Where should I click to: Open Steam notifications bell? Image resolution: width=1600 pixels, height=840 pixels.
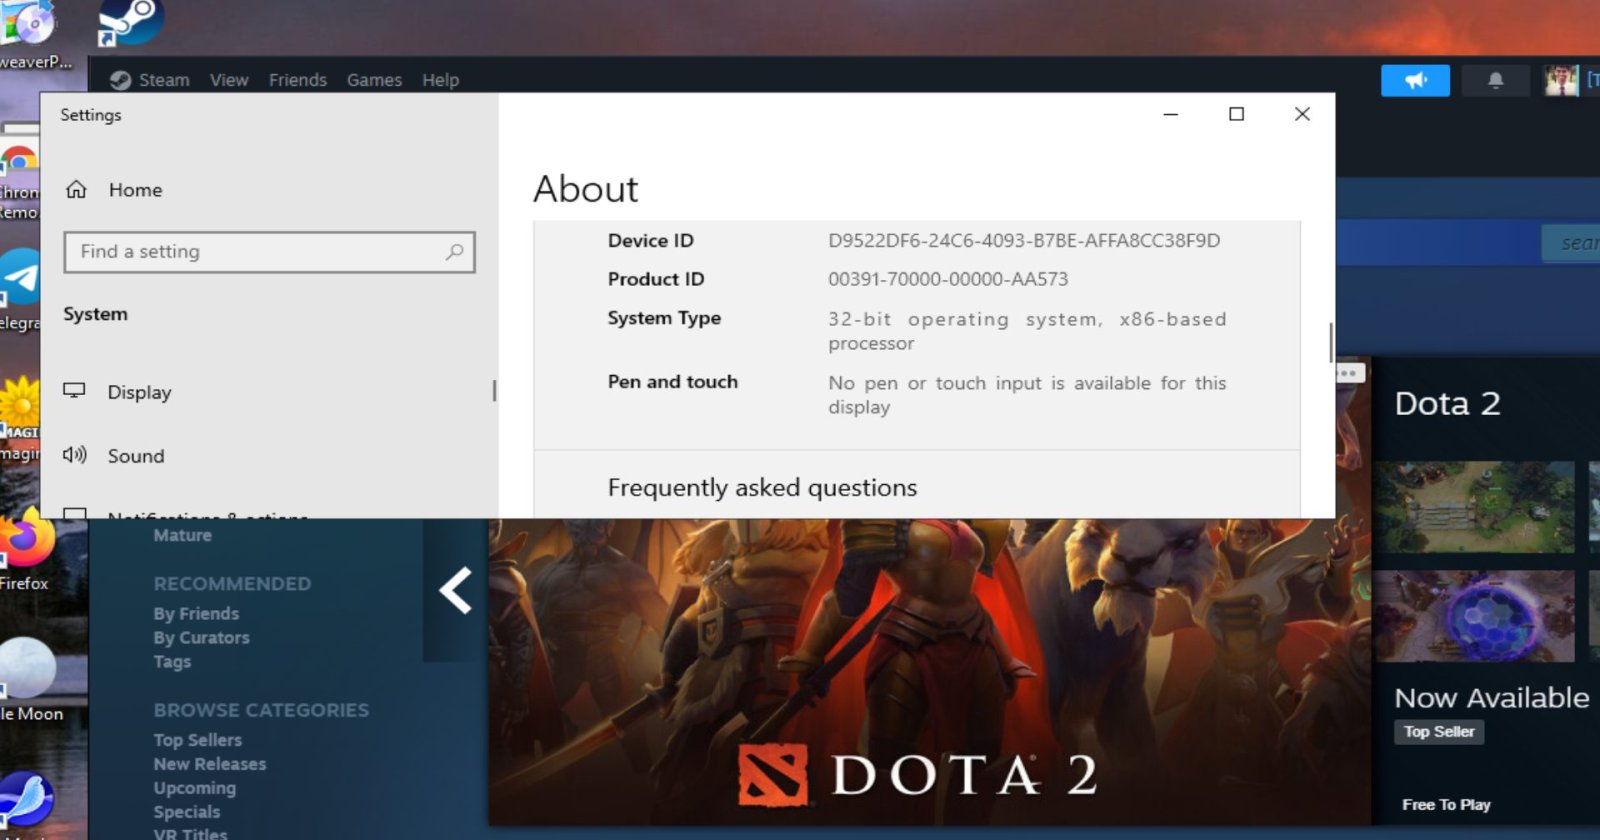[1495, 80]
